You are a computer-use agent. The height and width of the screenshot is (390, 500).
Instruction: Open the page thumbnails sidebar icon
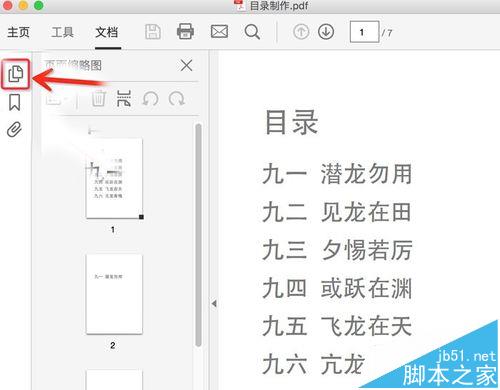(15, 74)
